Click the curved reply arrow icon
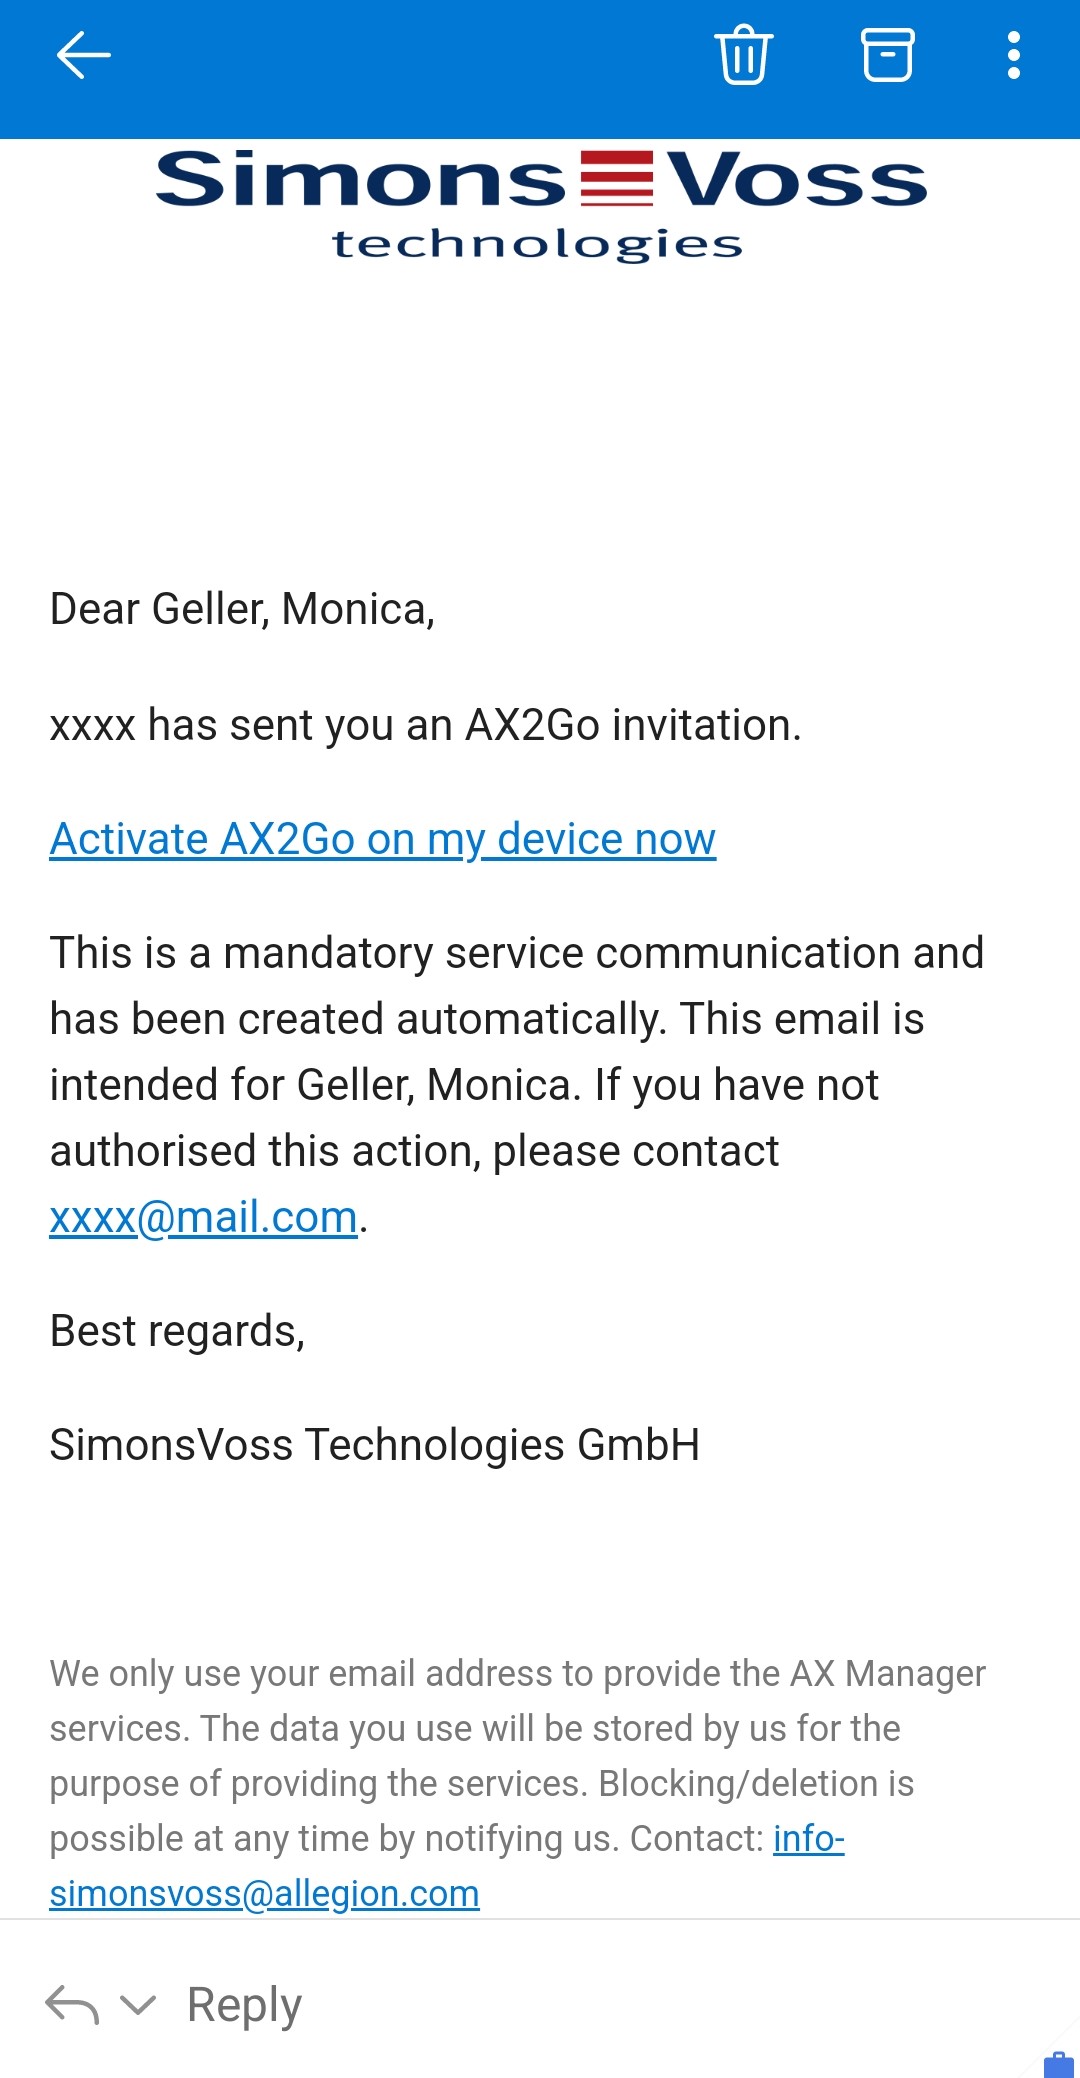 pyautogui.click(x=72, y=2004)
